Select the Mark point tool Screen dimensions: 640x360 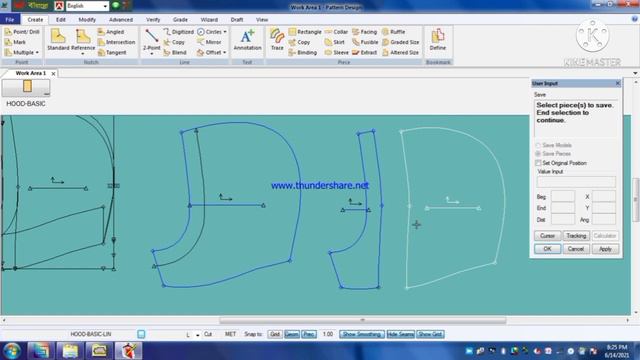(16, 42)
